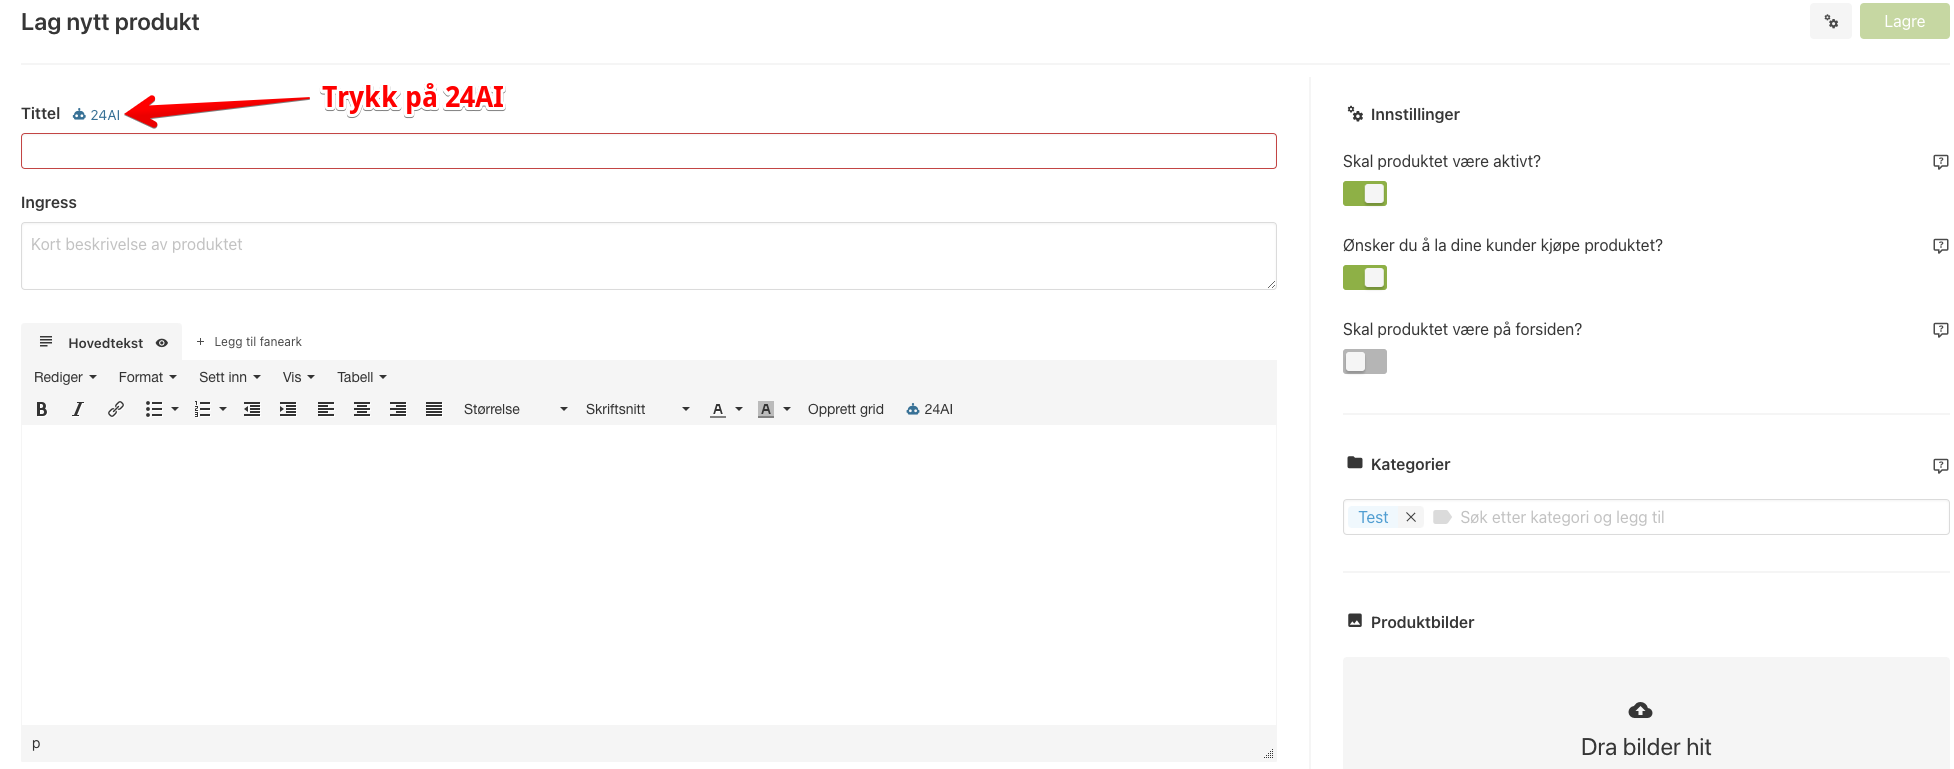Open the 24AI tool in editor toolbar
The width and height of the screenshot is (1954, 769).
(930, 409)
